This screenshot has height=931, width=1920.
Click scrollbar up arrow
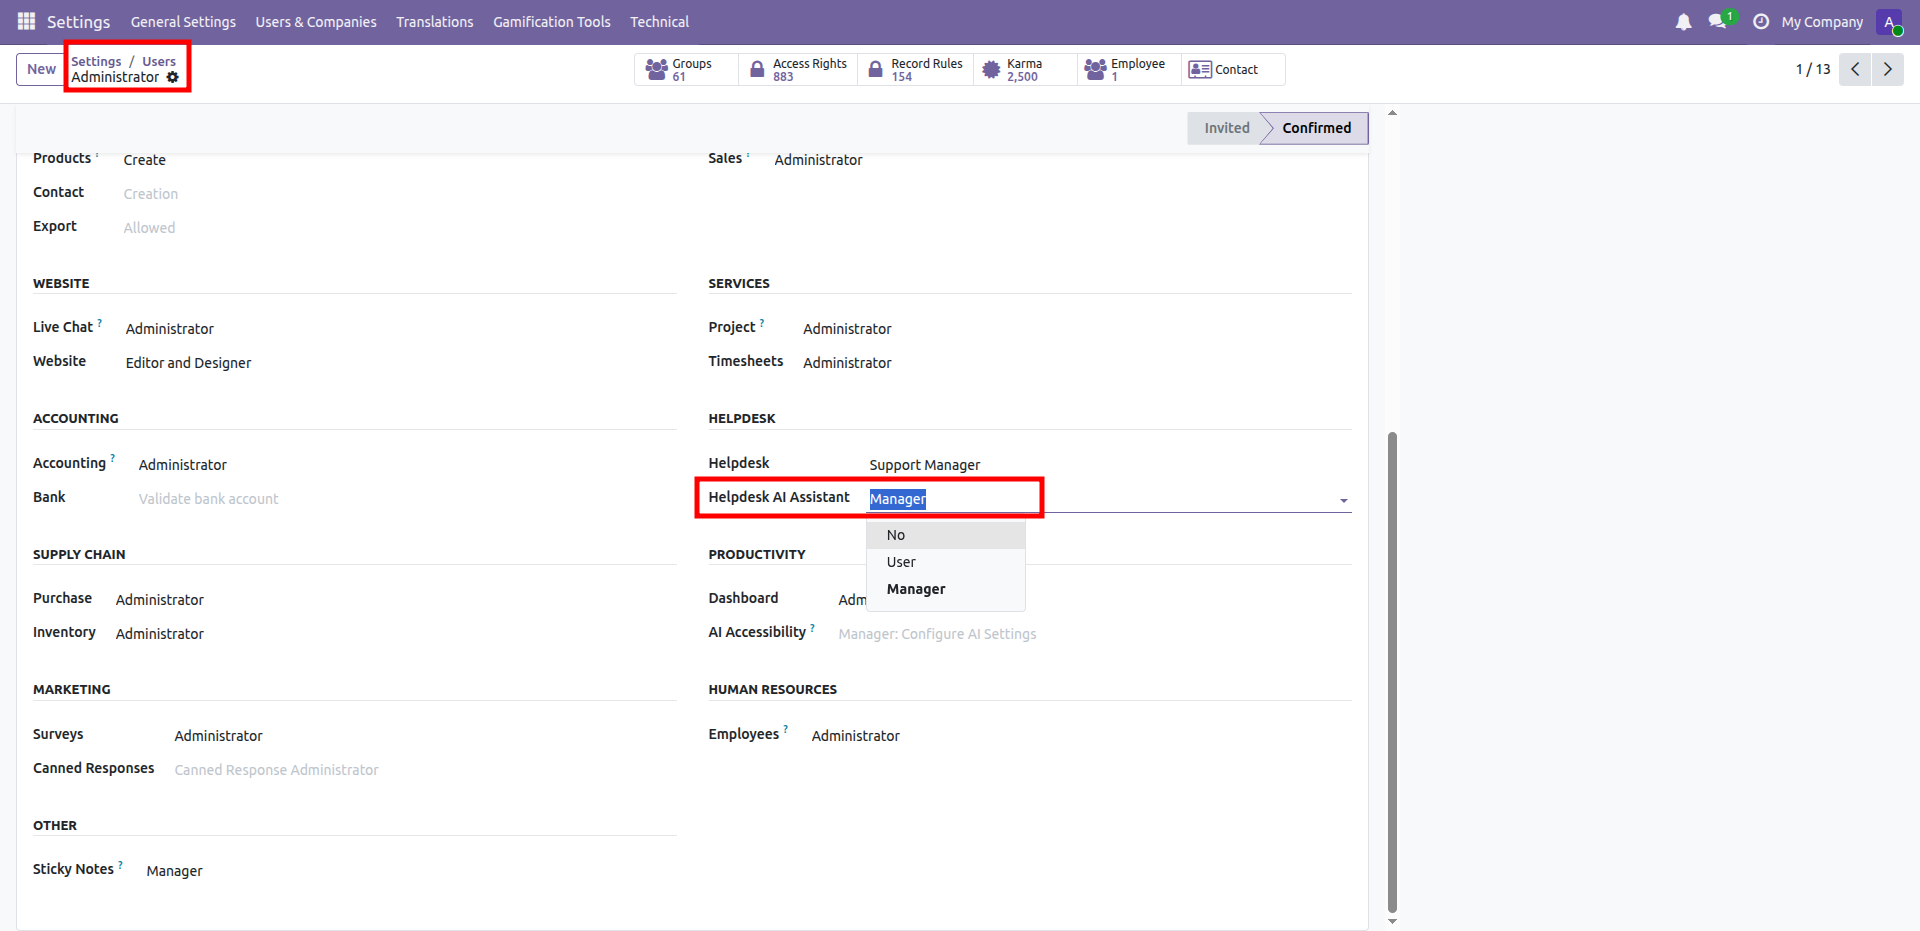[1392, 113]
